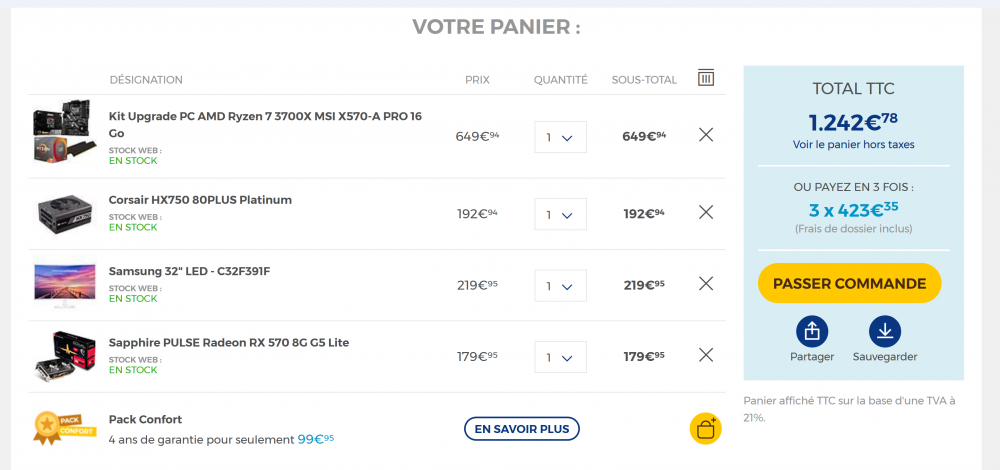
Task: Click 'Voir le panier hors taxes' link
Action: (853, 145)
